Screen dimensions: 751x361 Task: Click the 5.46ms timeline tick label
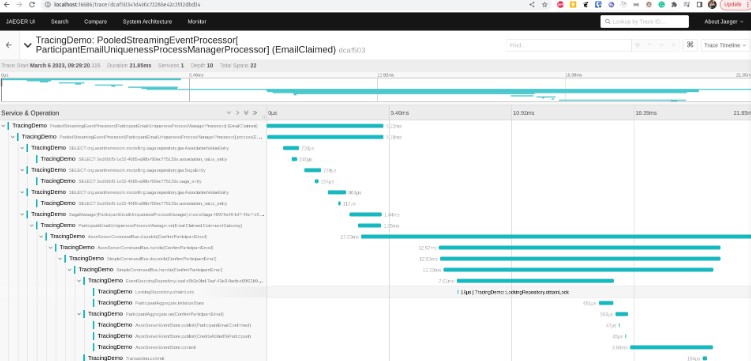coord(400,113)
